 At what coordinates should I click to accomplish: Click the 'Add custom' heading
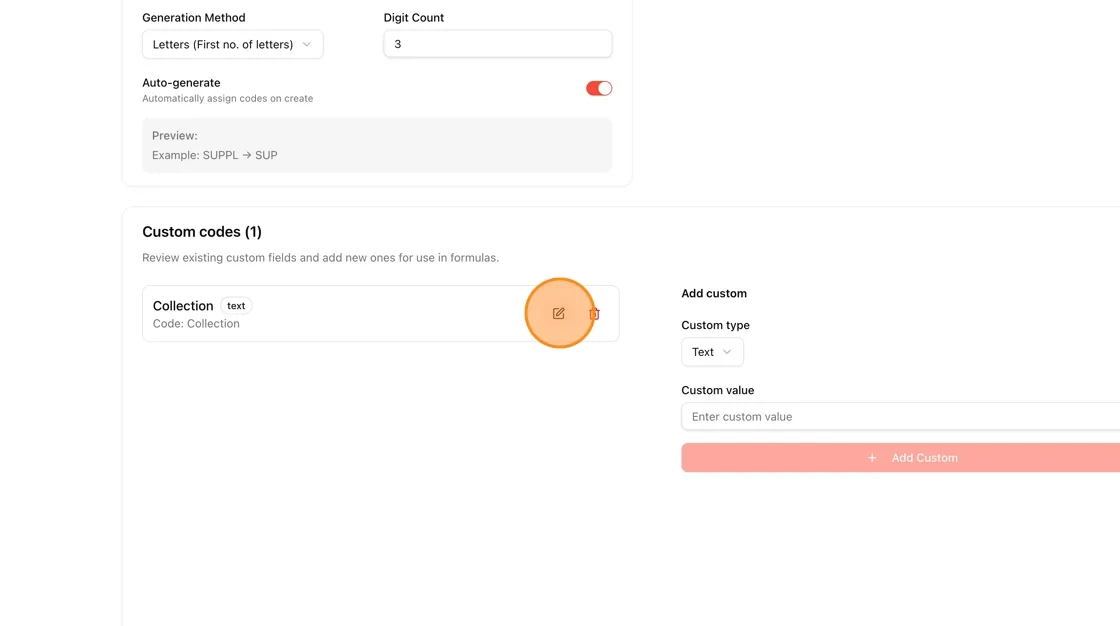(x=714, y=293)
